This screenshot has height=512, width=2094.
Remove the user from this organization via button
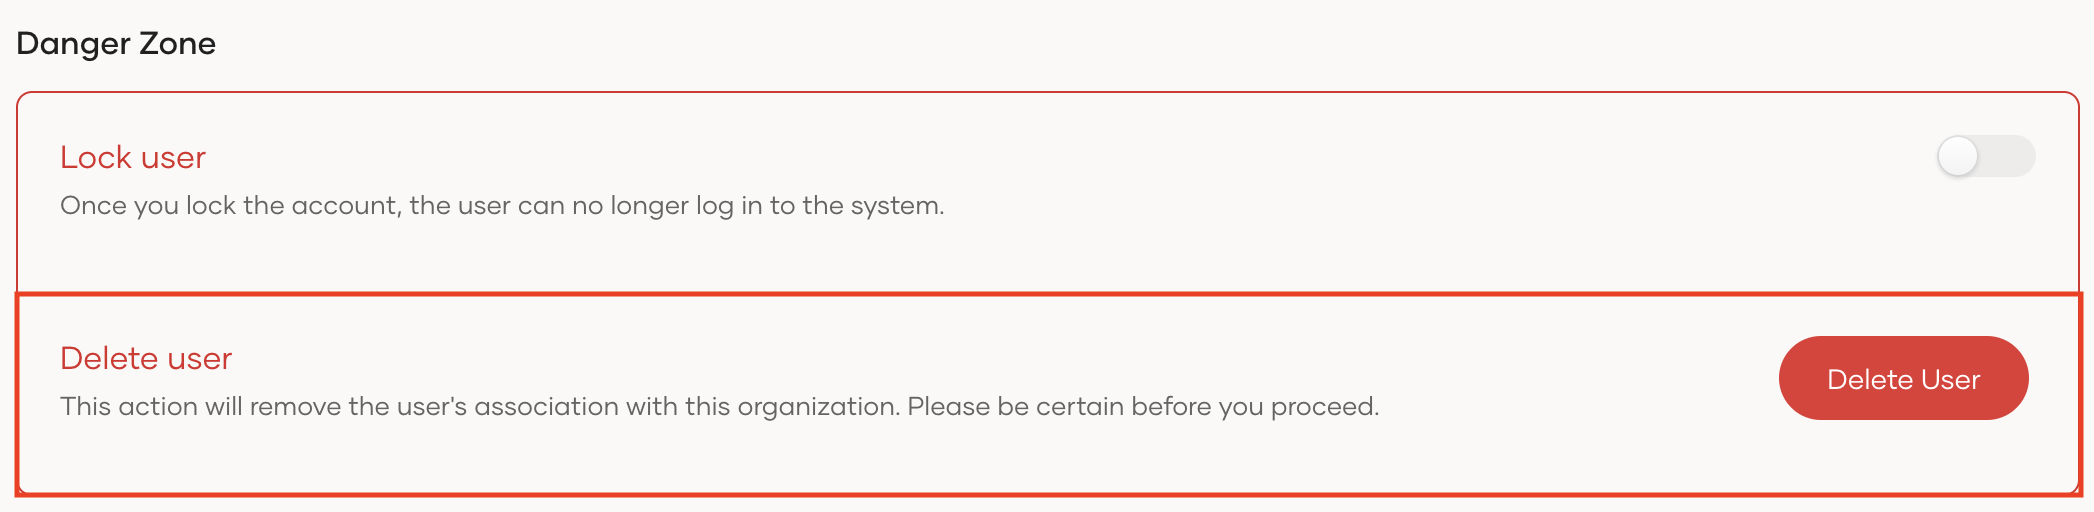pos(1903,378)
